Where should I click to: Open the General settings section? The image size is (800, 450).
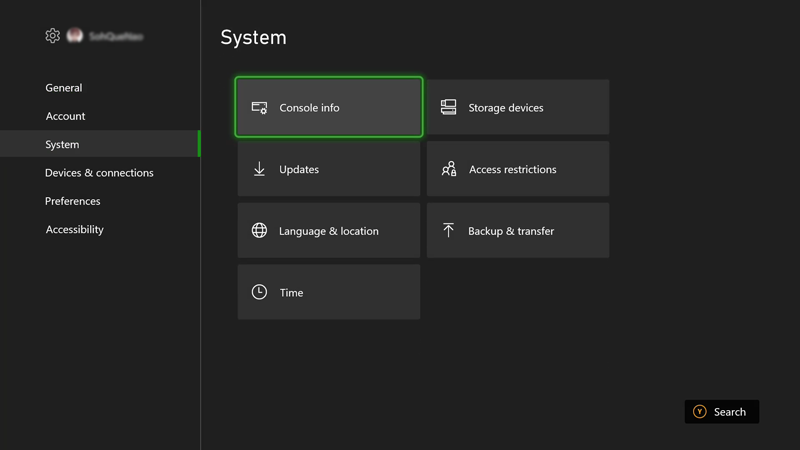point(64,88)
